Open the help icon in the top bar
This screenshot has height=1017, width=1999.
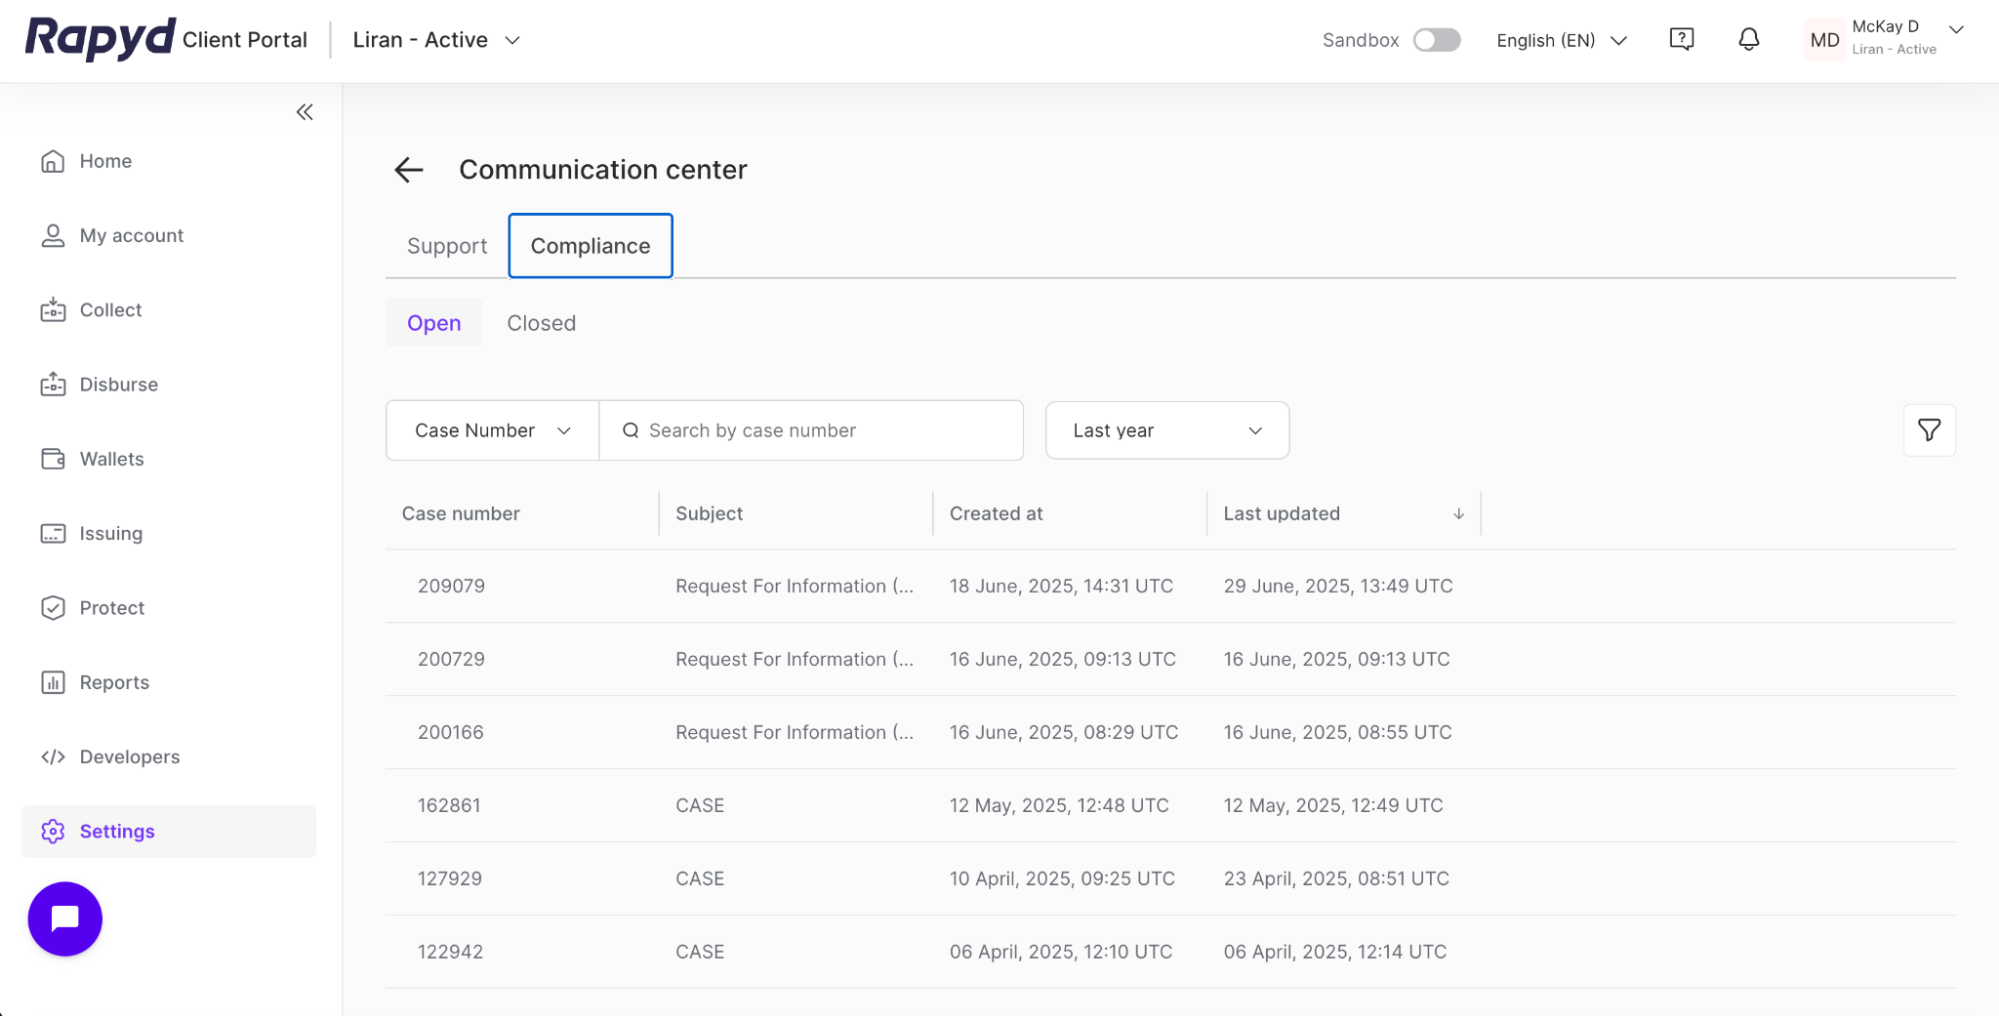(1681, 39)
